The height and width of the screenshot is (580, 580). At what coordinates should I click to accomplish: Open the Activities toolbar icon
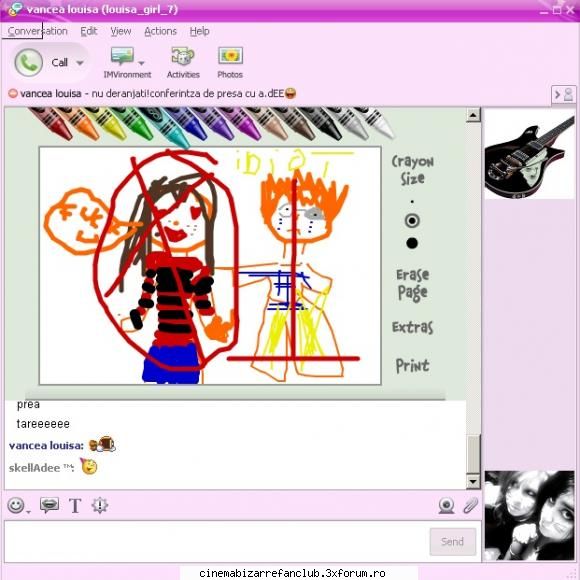(x=183, y=56)
